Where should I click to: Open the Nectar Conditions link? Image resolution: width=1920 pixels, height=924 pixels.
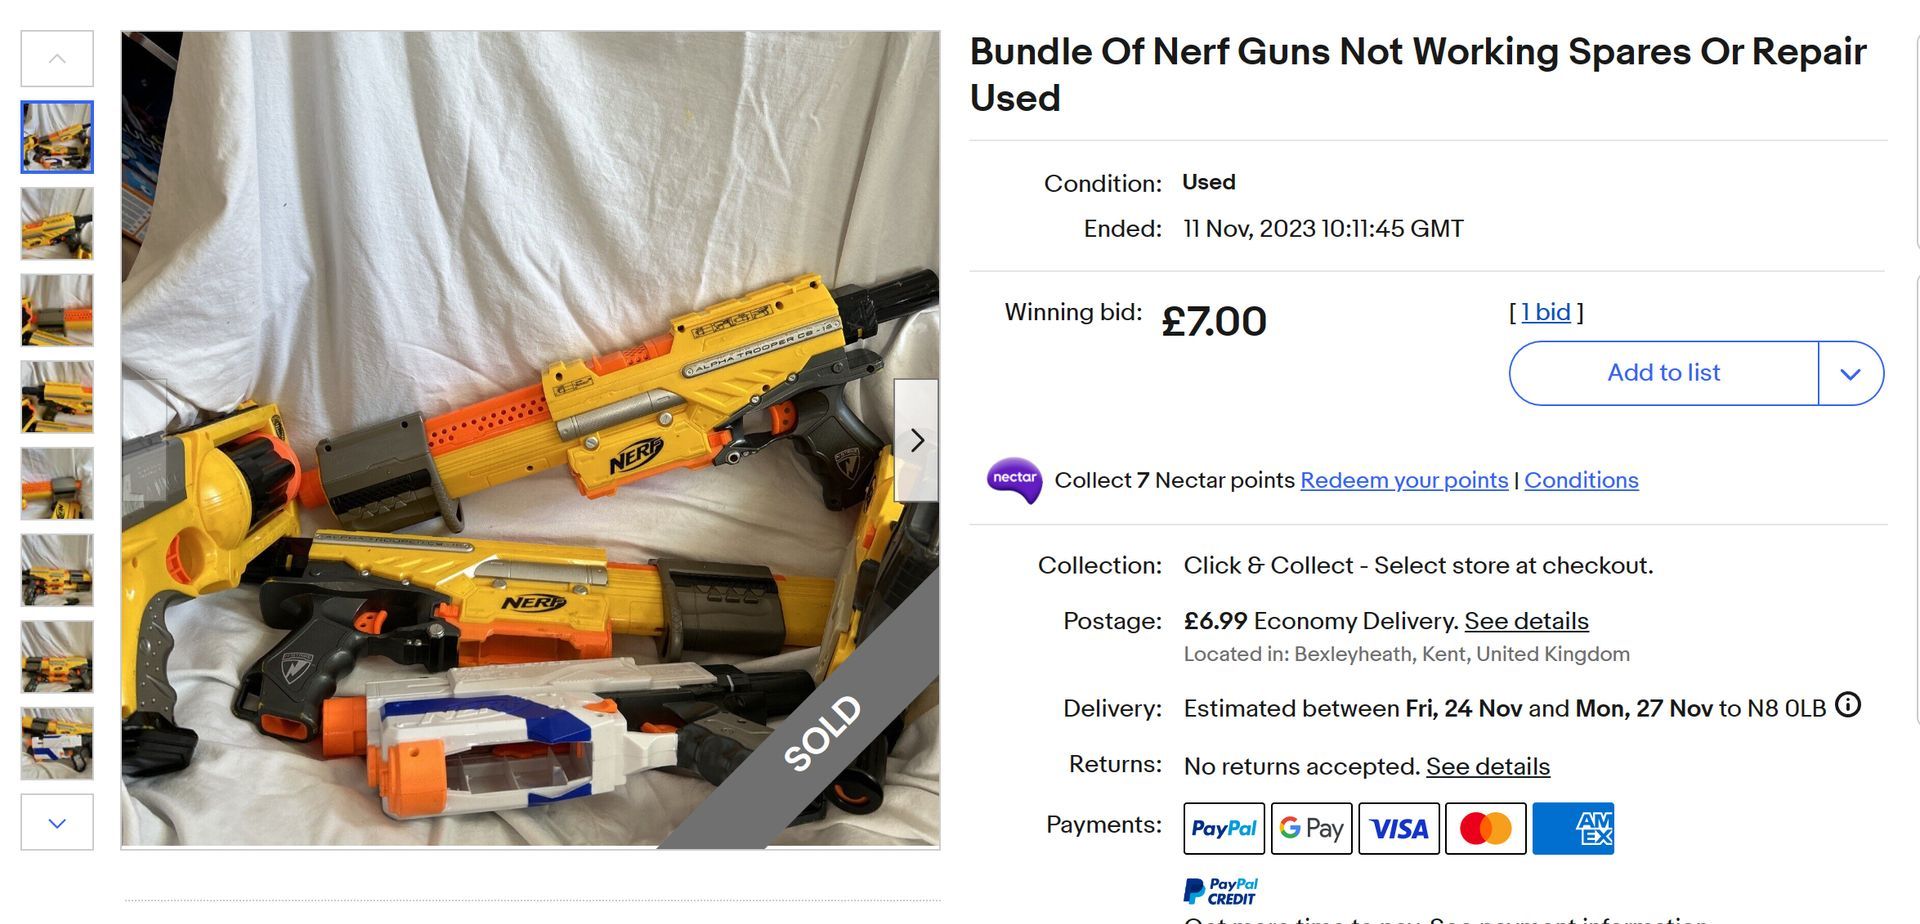point(1581,480)
